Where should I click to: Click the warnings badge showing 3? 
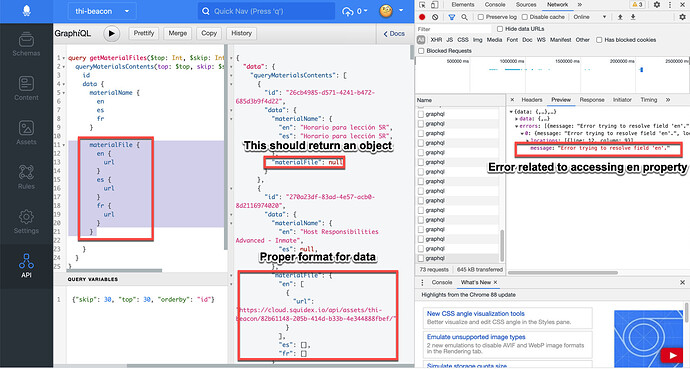[x=638, y=5]
